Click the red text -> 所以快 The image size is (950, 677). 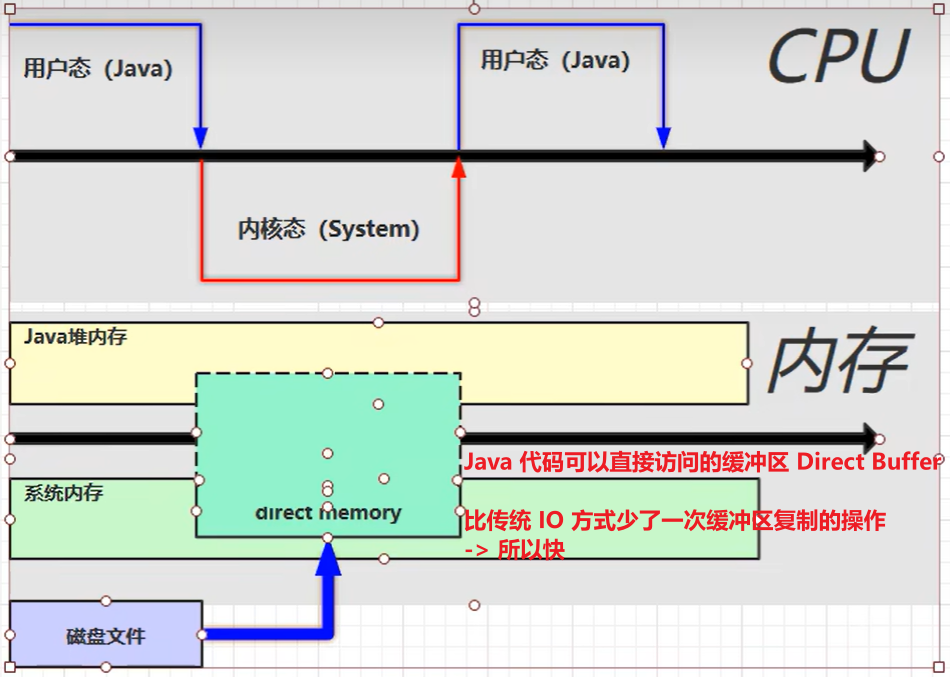[x=514, y=549]
